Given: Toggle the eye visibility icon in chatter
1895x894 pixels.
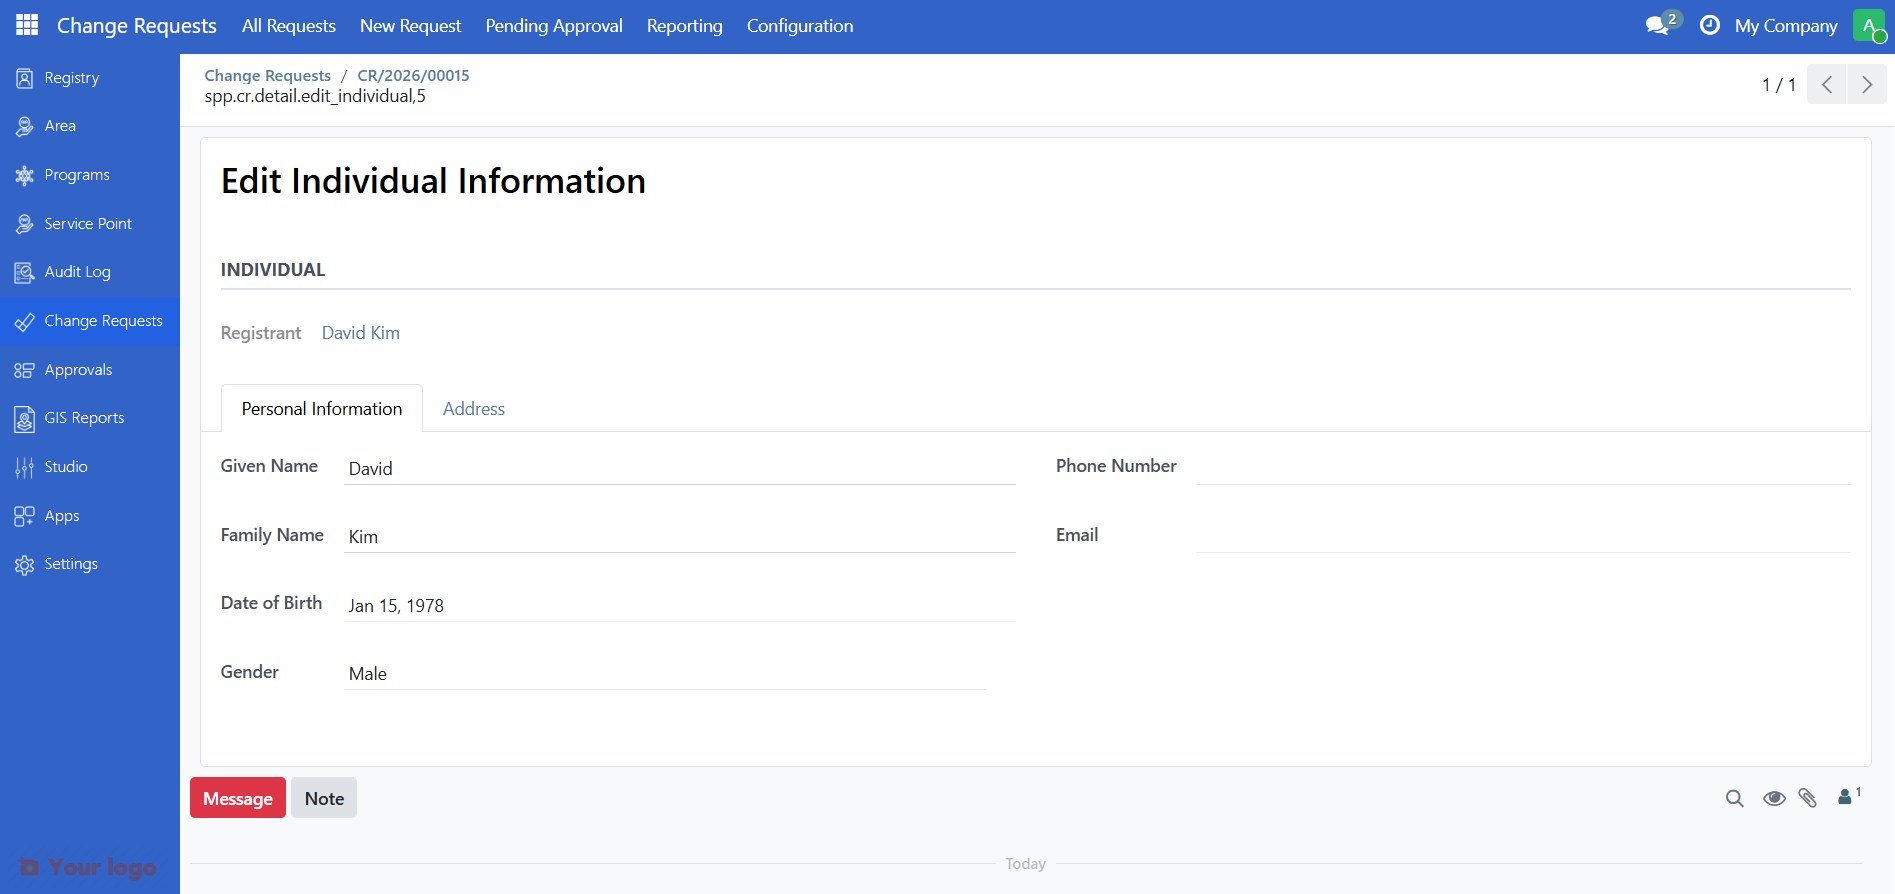Looking at the screenshot, I should click(1774, 798).
